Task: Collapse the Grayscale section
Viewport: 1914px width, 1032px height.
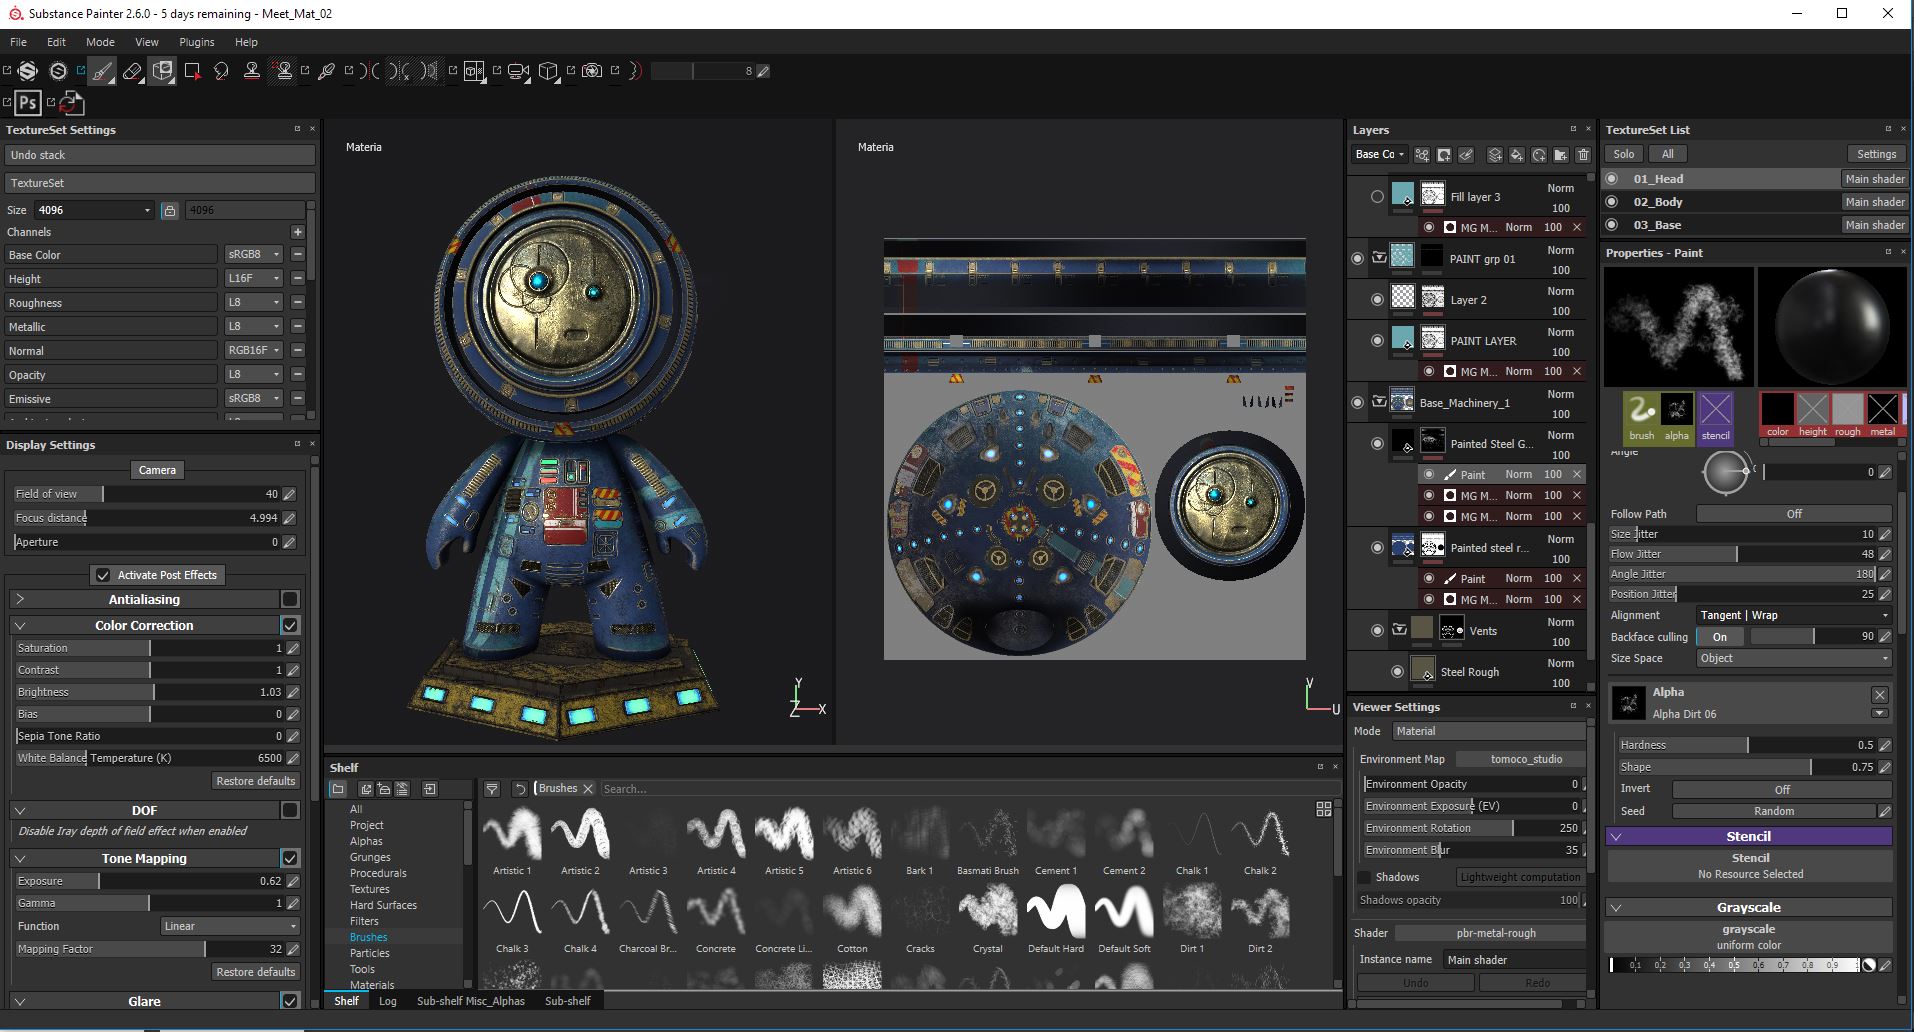Action: [x=1616, y=907]
